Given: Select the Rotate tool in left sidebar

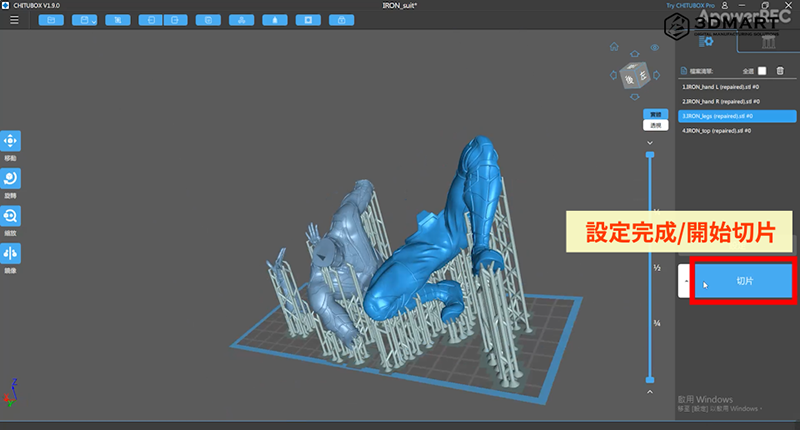Looking at the screenshot, I should pos(10,177).
